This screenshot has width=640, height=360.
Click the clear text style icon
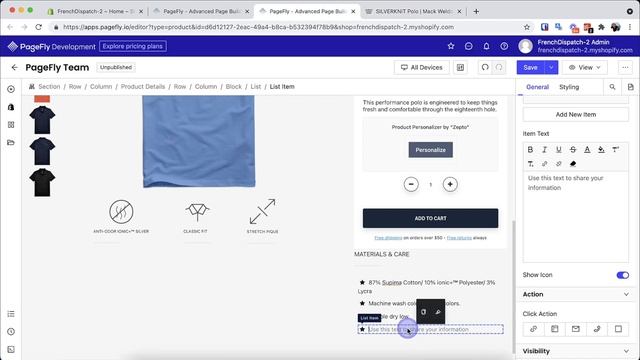[530, 164]
